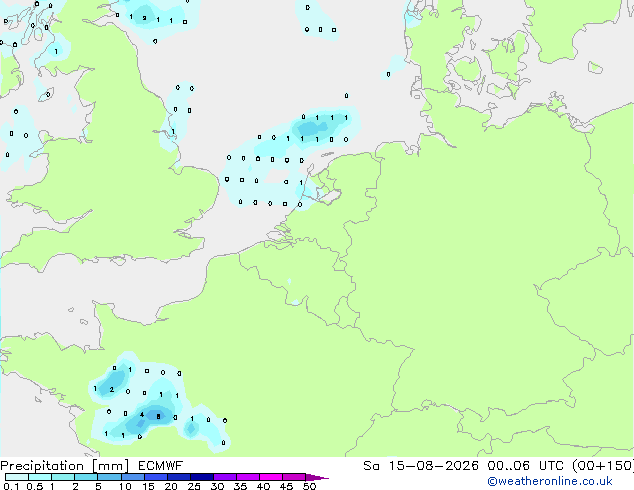Click the legend label '10'
The width and height of the screenshot is (634, 490).
125,486
